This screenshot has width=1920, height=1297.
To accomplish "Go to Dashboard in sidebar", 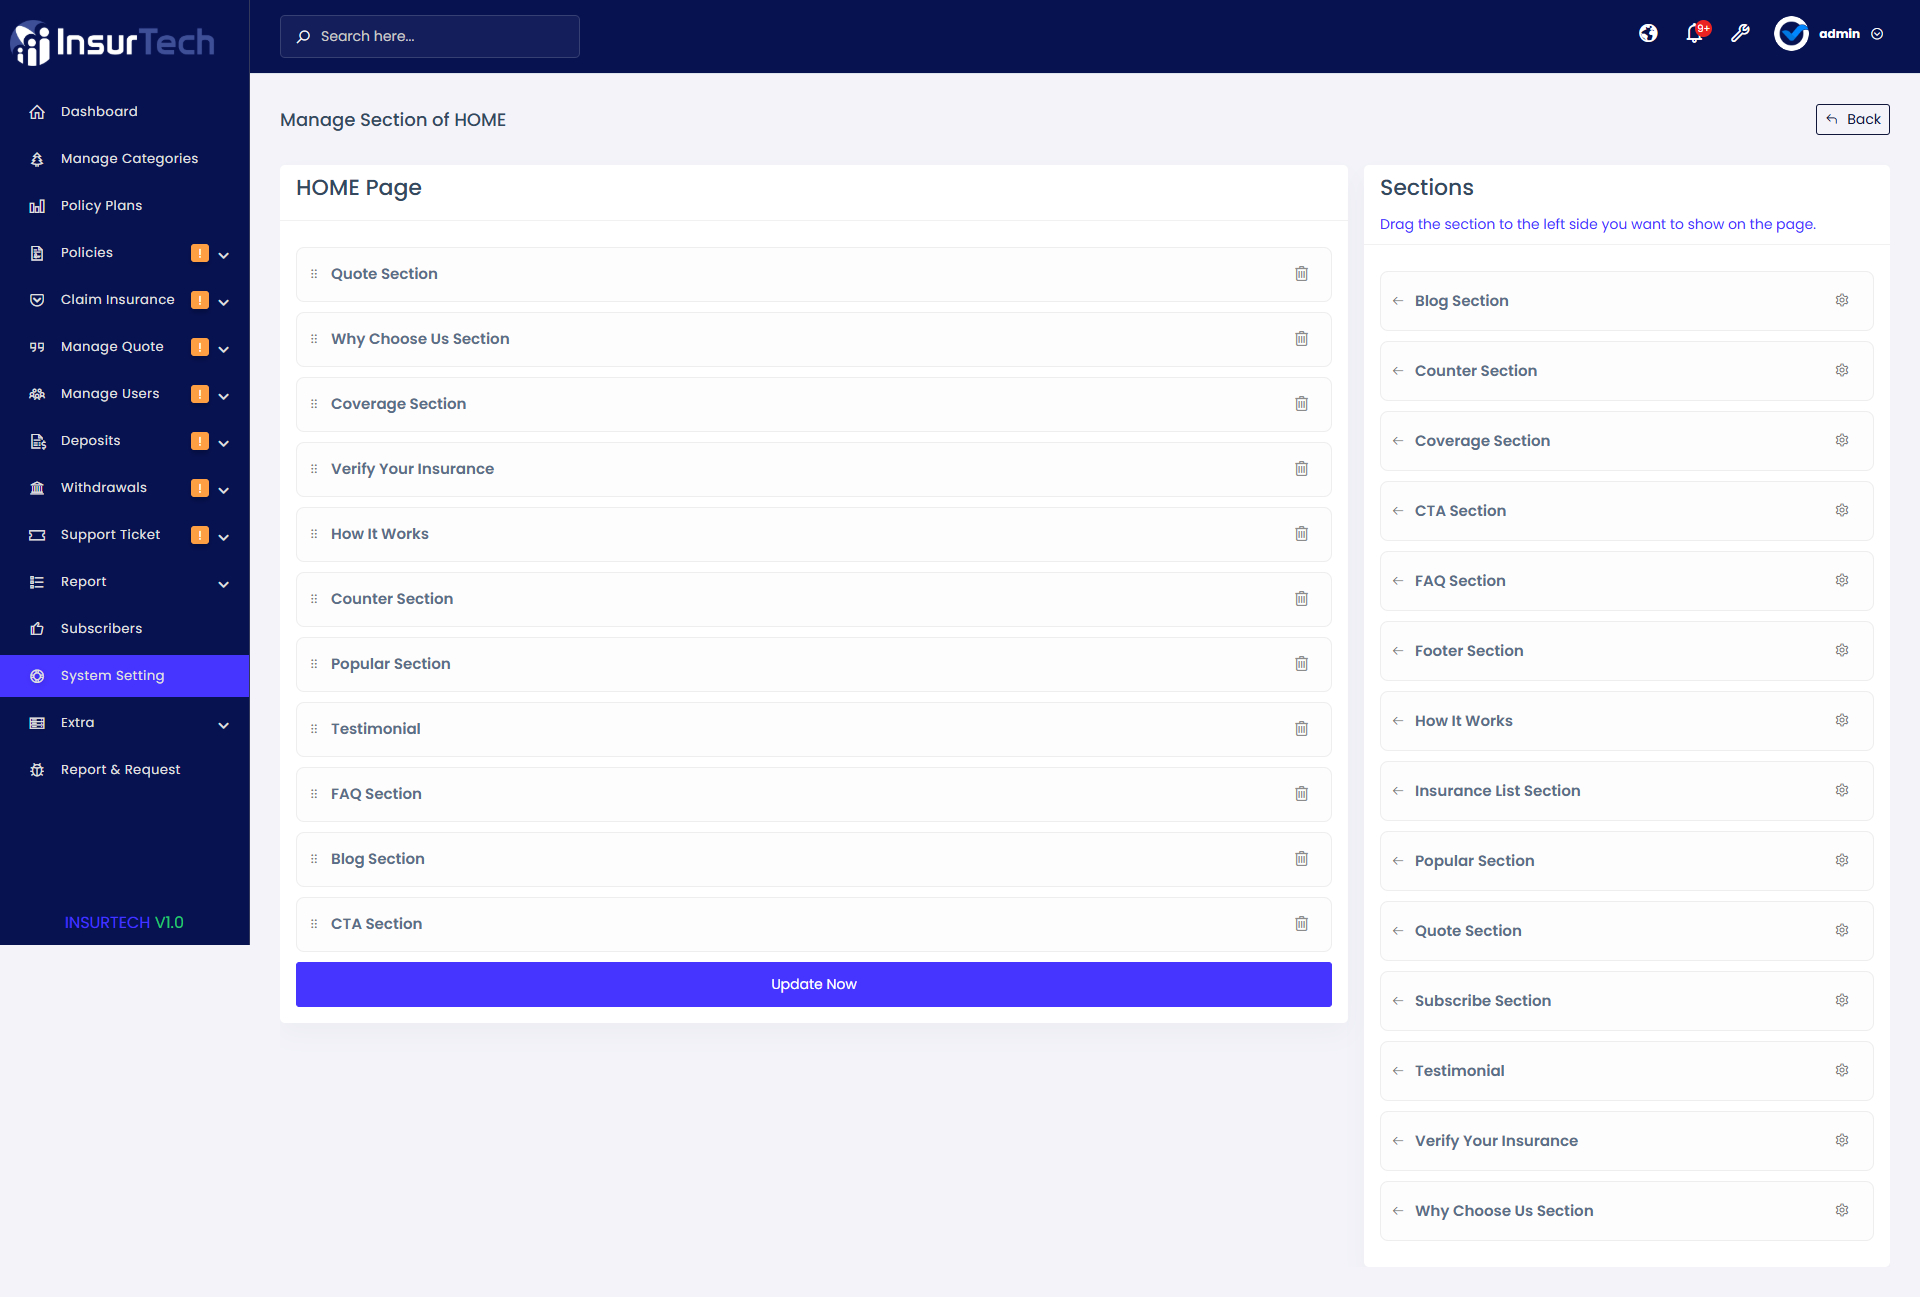I will [x=99, y=112].
